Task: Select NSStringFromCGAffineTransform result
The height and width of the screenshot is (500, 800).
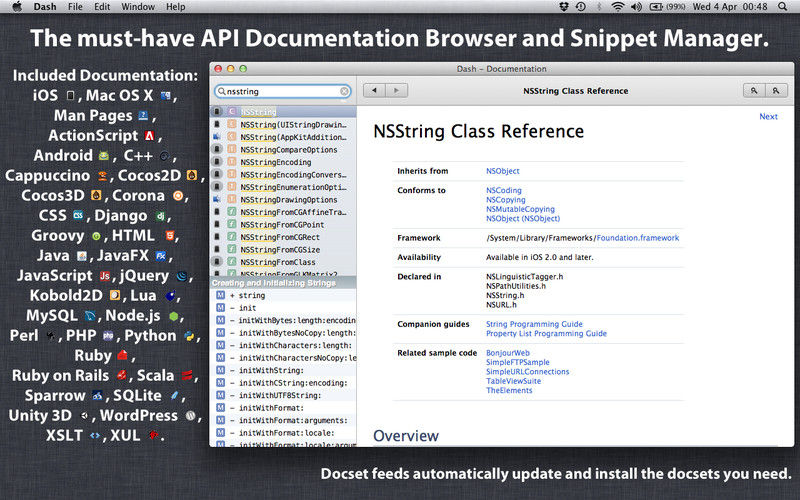Action: pyautogui.click(x=283, y=212)
